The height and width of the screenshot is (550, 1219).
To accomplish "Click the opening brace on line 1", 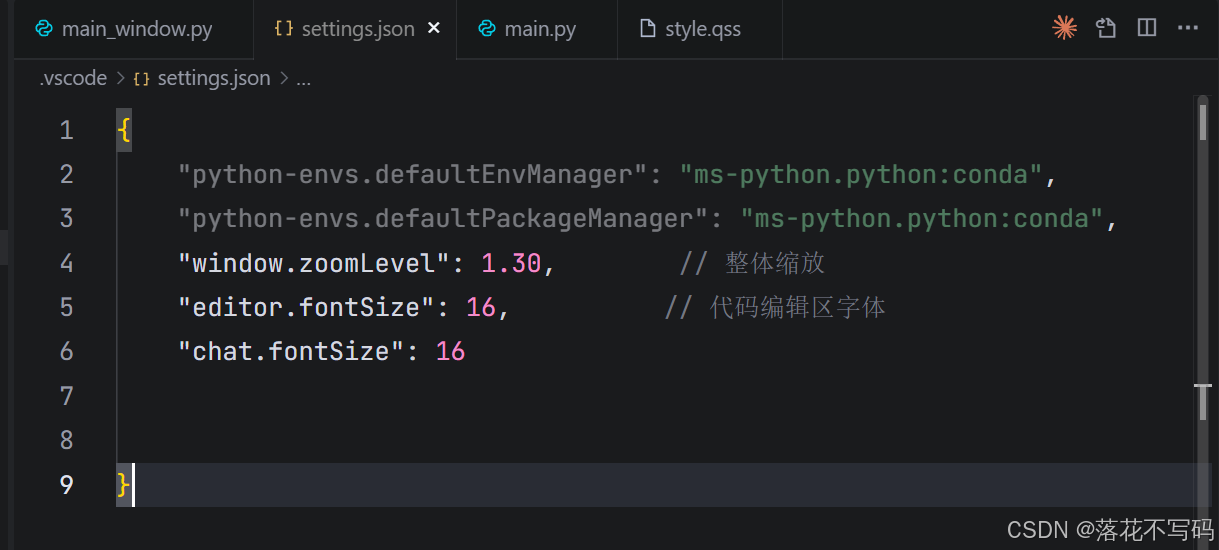I will point(124,130).
